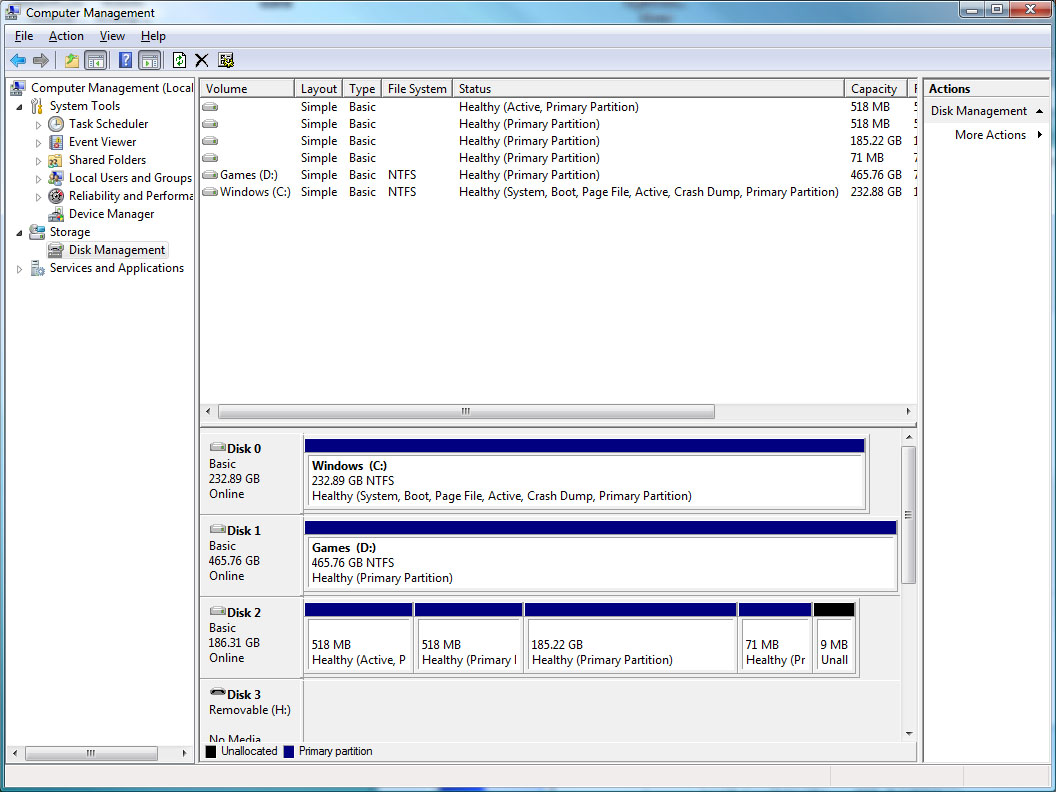Click the disk view vertical scrollbar thumb
Screen dimensions: 1056x792
click(x=908, y=515)
